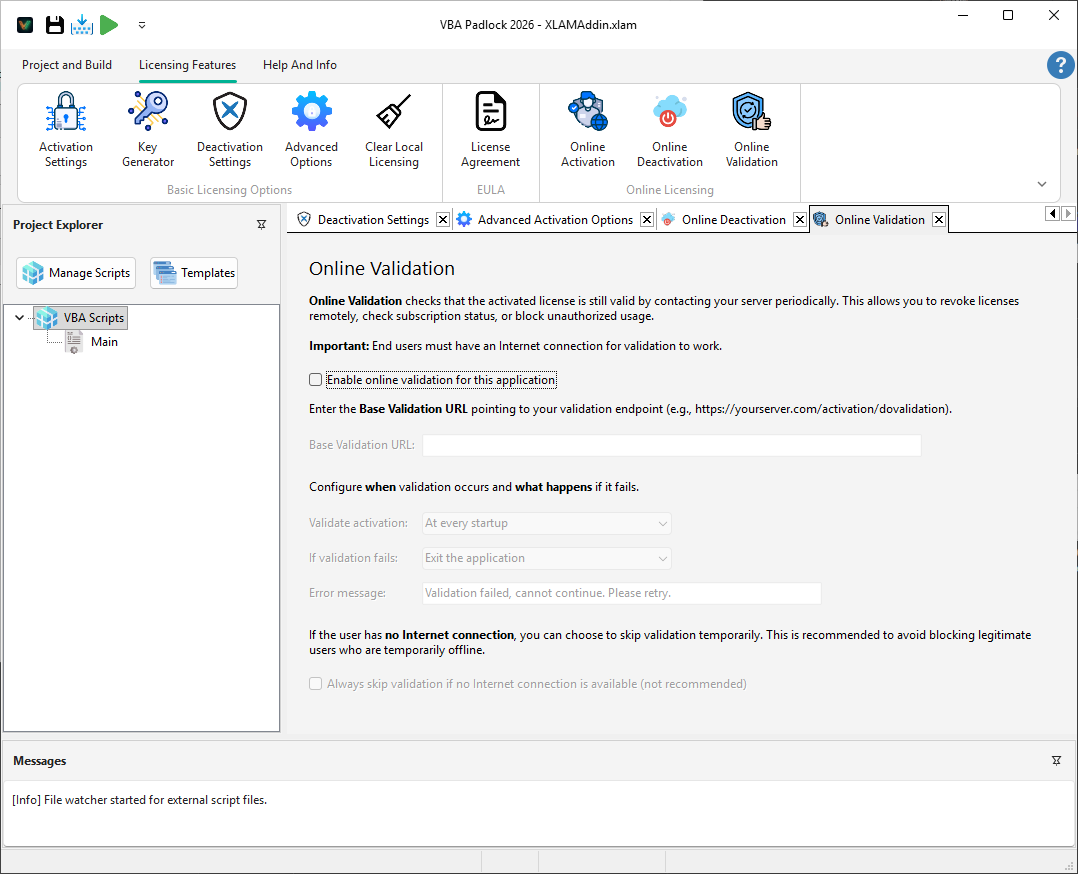Launch the Key Generator
The image size is (1078, 874).
tap(147, 128)
